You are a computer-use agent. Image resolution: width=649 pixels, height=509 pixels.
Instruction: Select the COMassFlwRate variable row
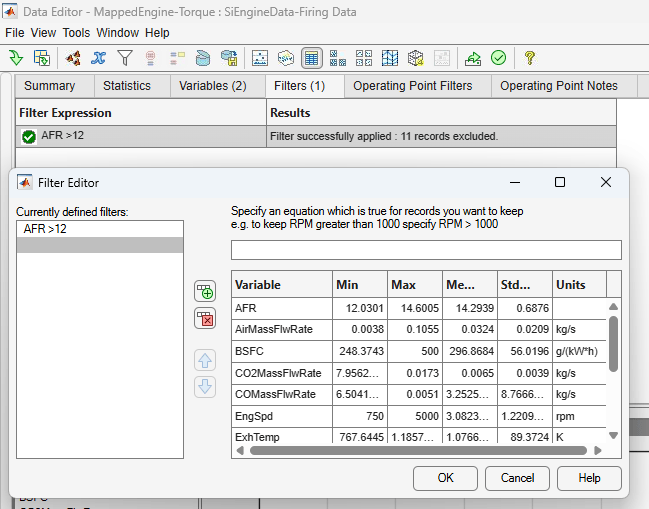click(x=419, y=394)
